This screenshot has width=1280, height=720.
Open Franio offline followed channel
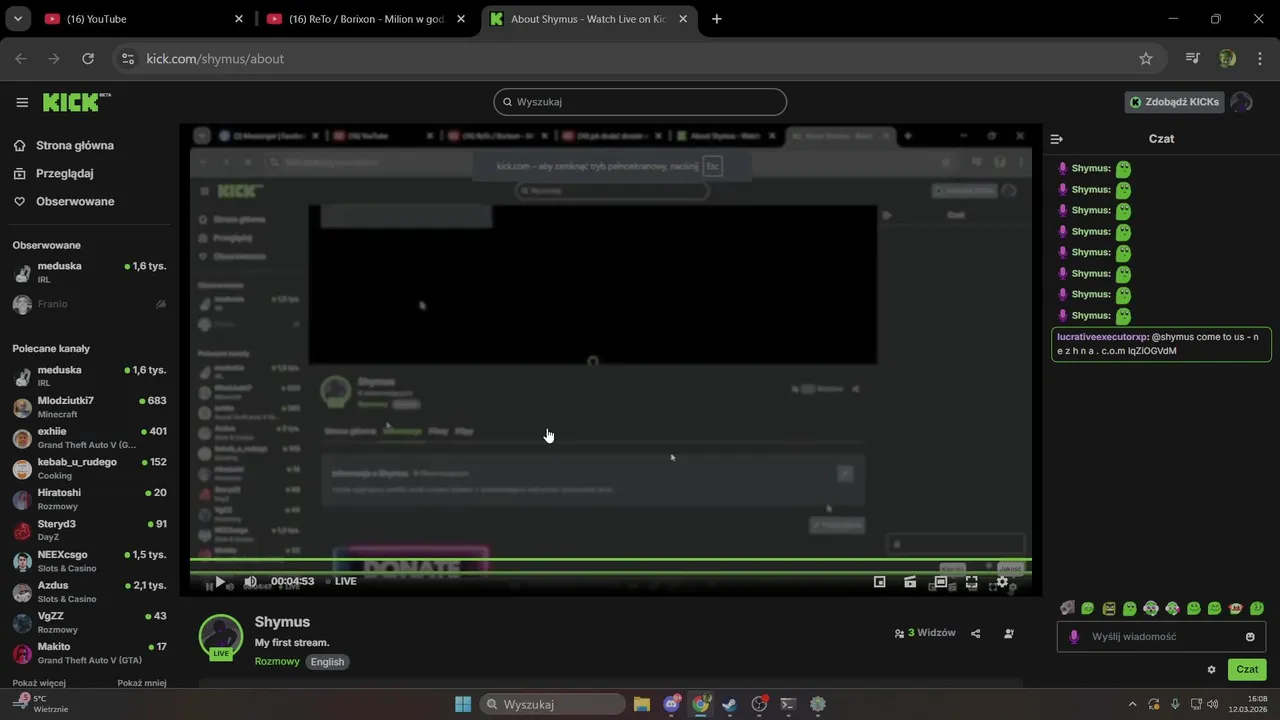tap(89, 304)
